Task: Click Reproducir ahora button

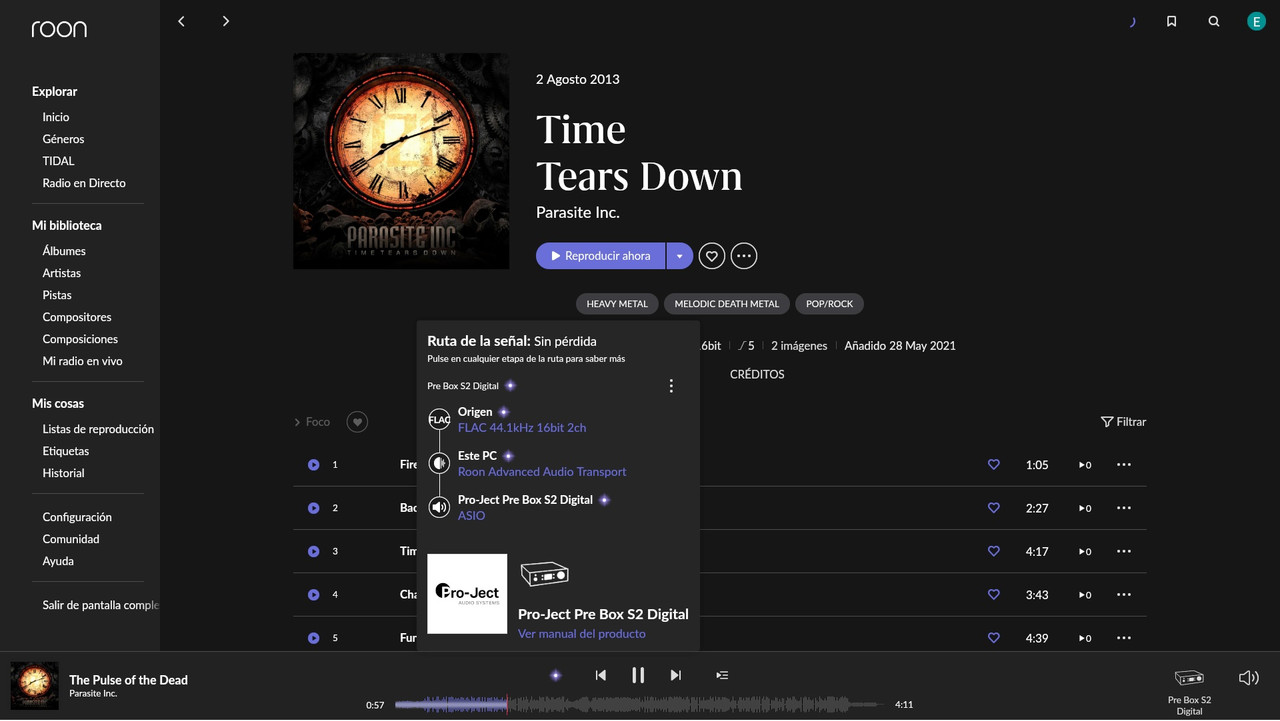Action: [600, 256]
